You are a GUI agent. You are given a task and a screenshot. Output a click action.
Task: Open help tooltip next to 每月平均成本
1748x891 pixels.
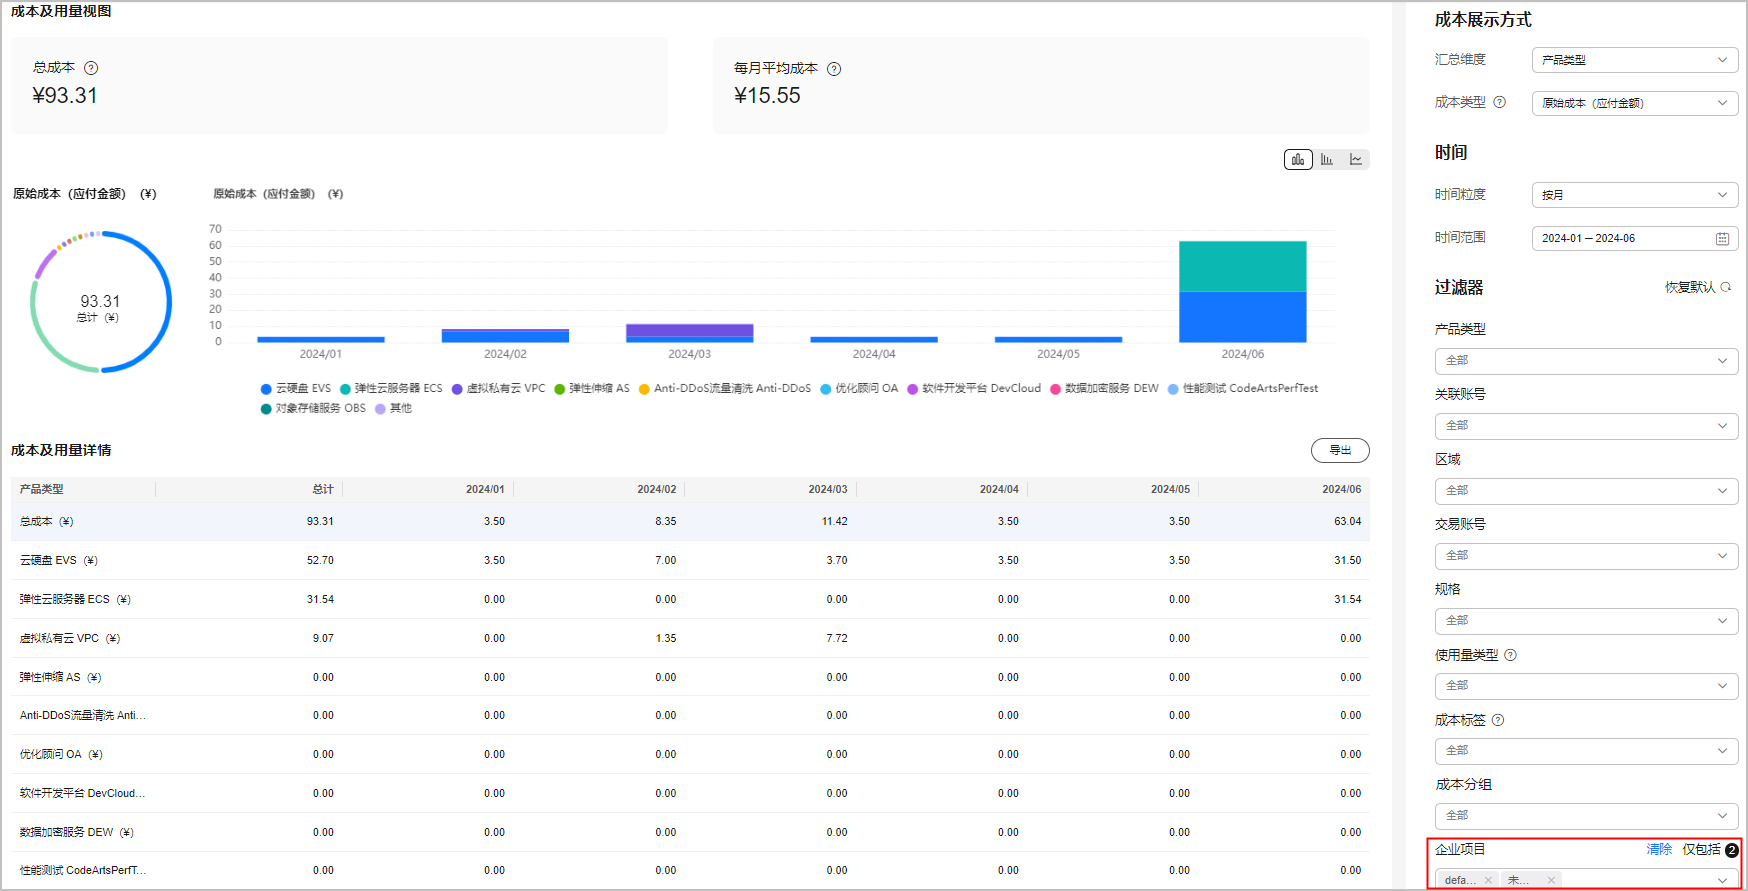[834, 69]
